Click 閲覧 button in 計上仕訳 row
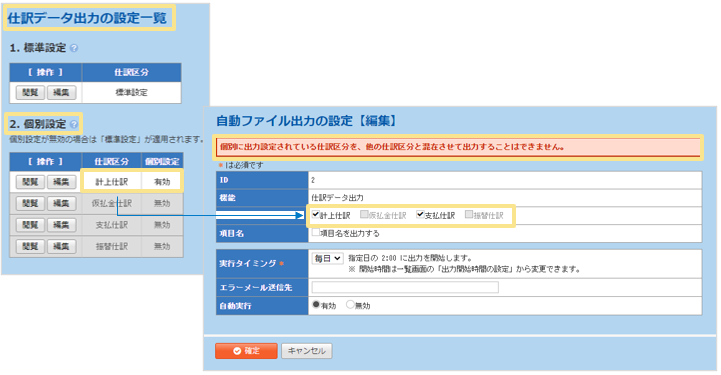 (30, 182)
